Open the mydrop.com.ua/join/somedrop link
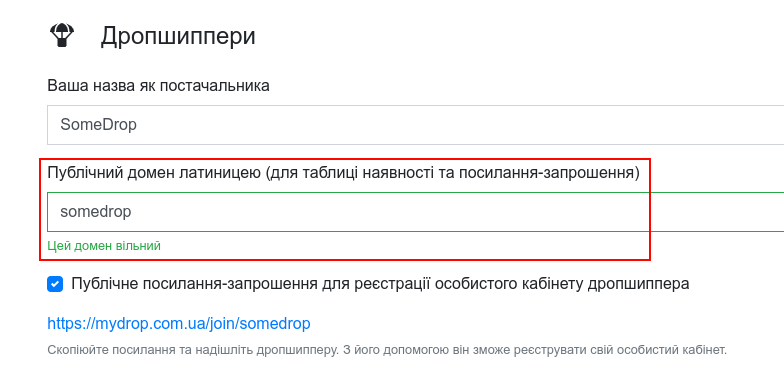Screen dimensions: 784x371 coord(179,324)
